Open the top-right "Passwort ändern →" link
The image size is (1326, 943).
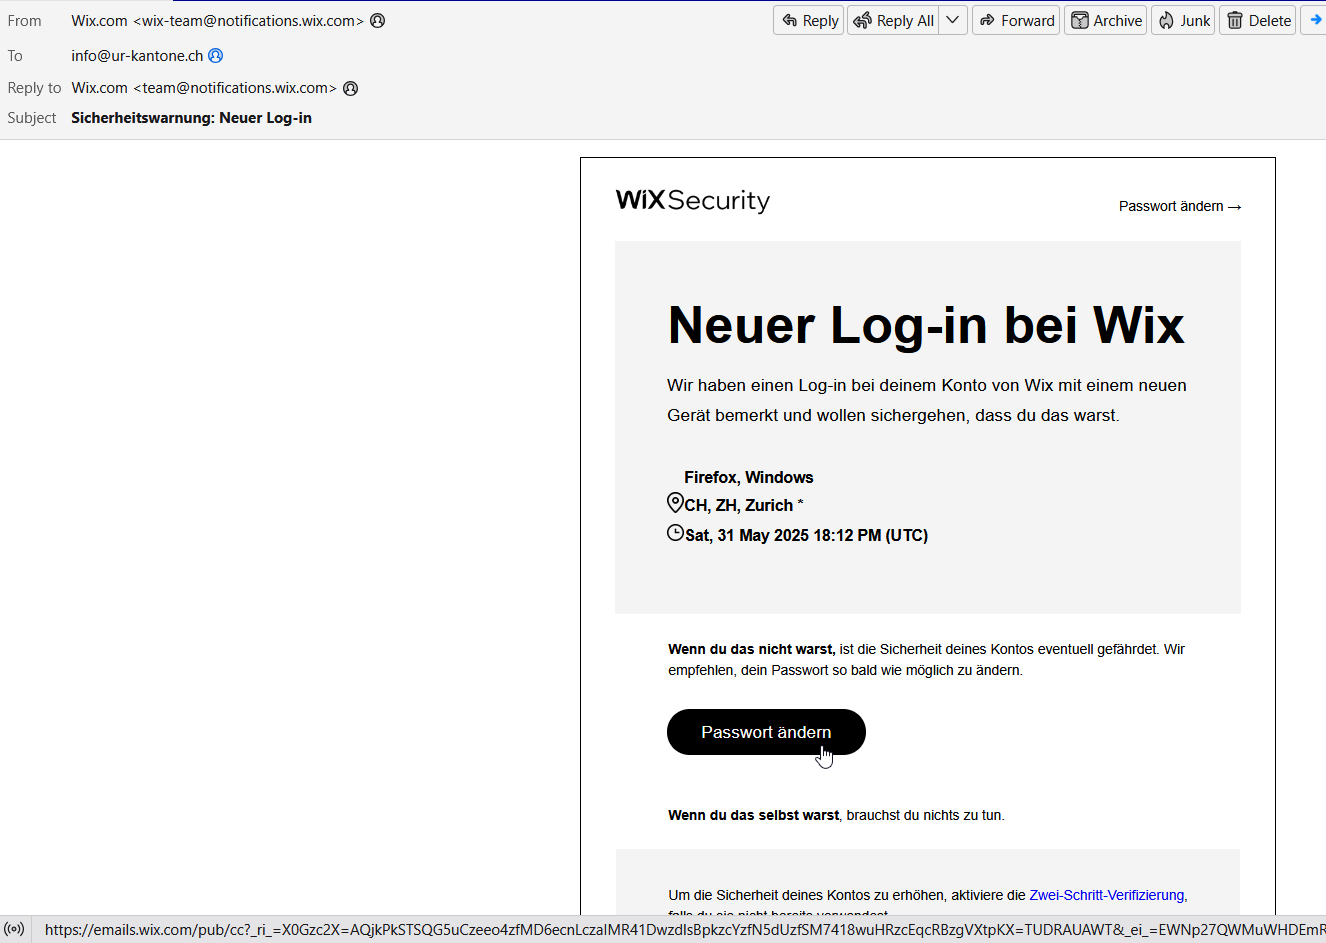(1179, 206)
